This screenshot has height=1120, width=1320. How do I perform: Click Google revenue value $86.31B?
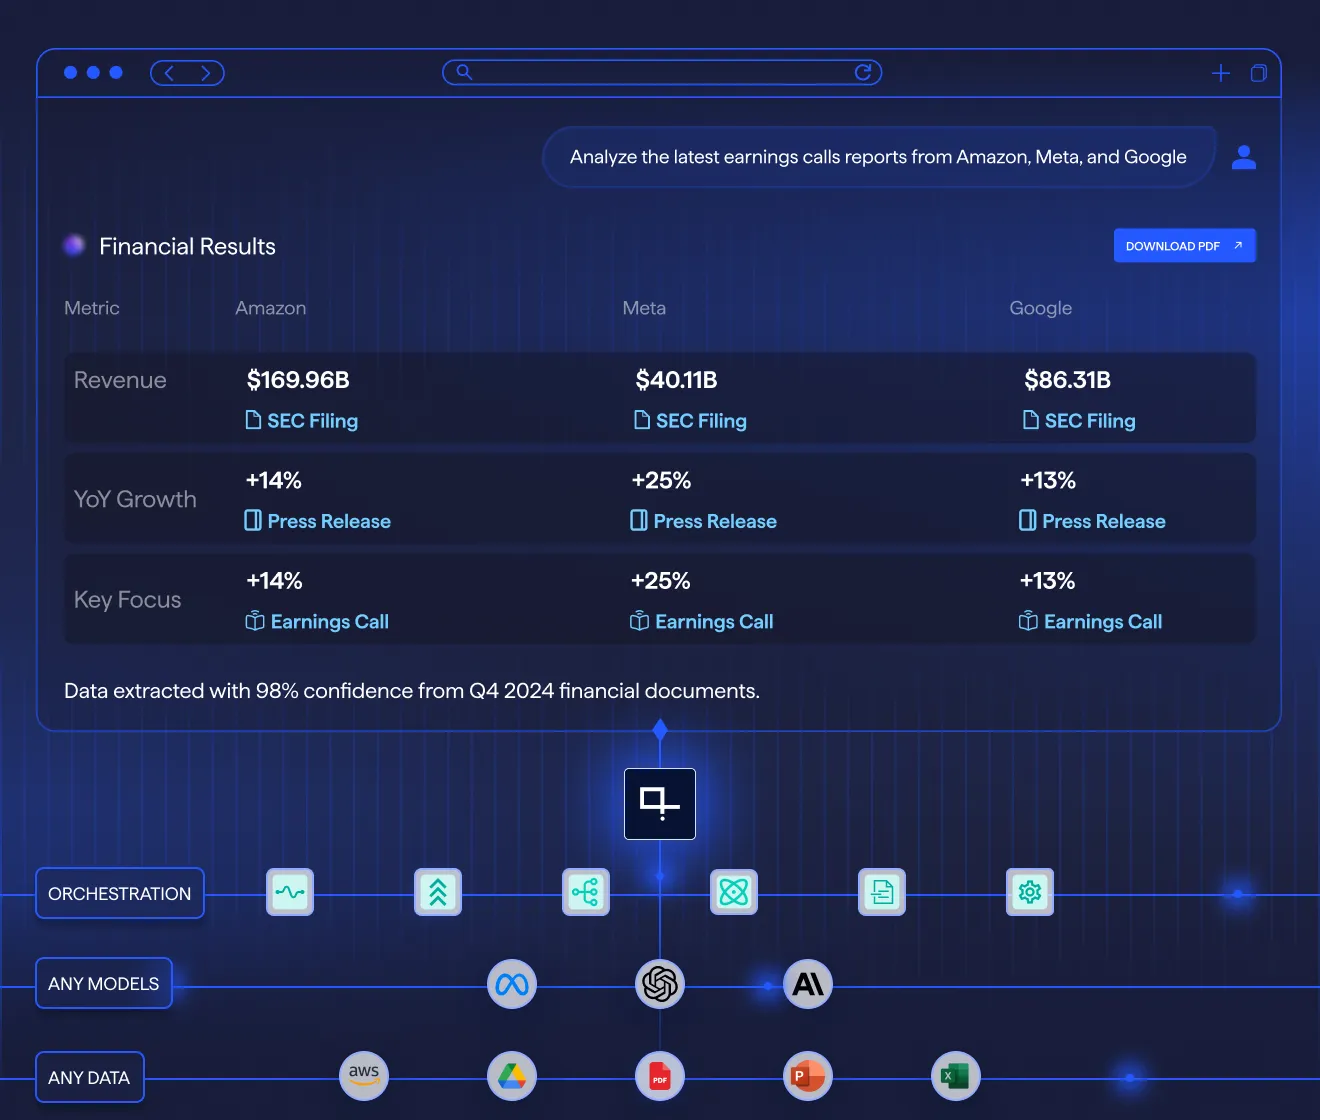[1068, 380]
